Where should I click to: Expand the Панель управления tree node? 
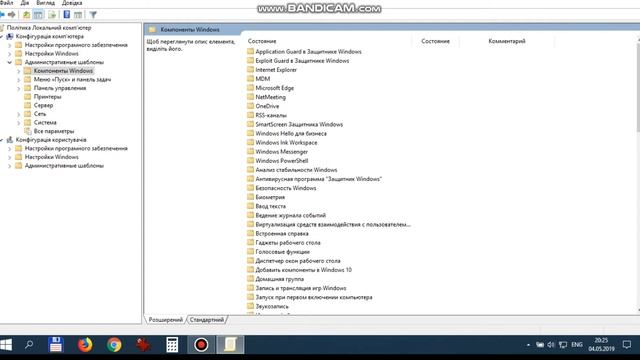click(18, 88)
